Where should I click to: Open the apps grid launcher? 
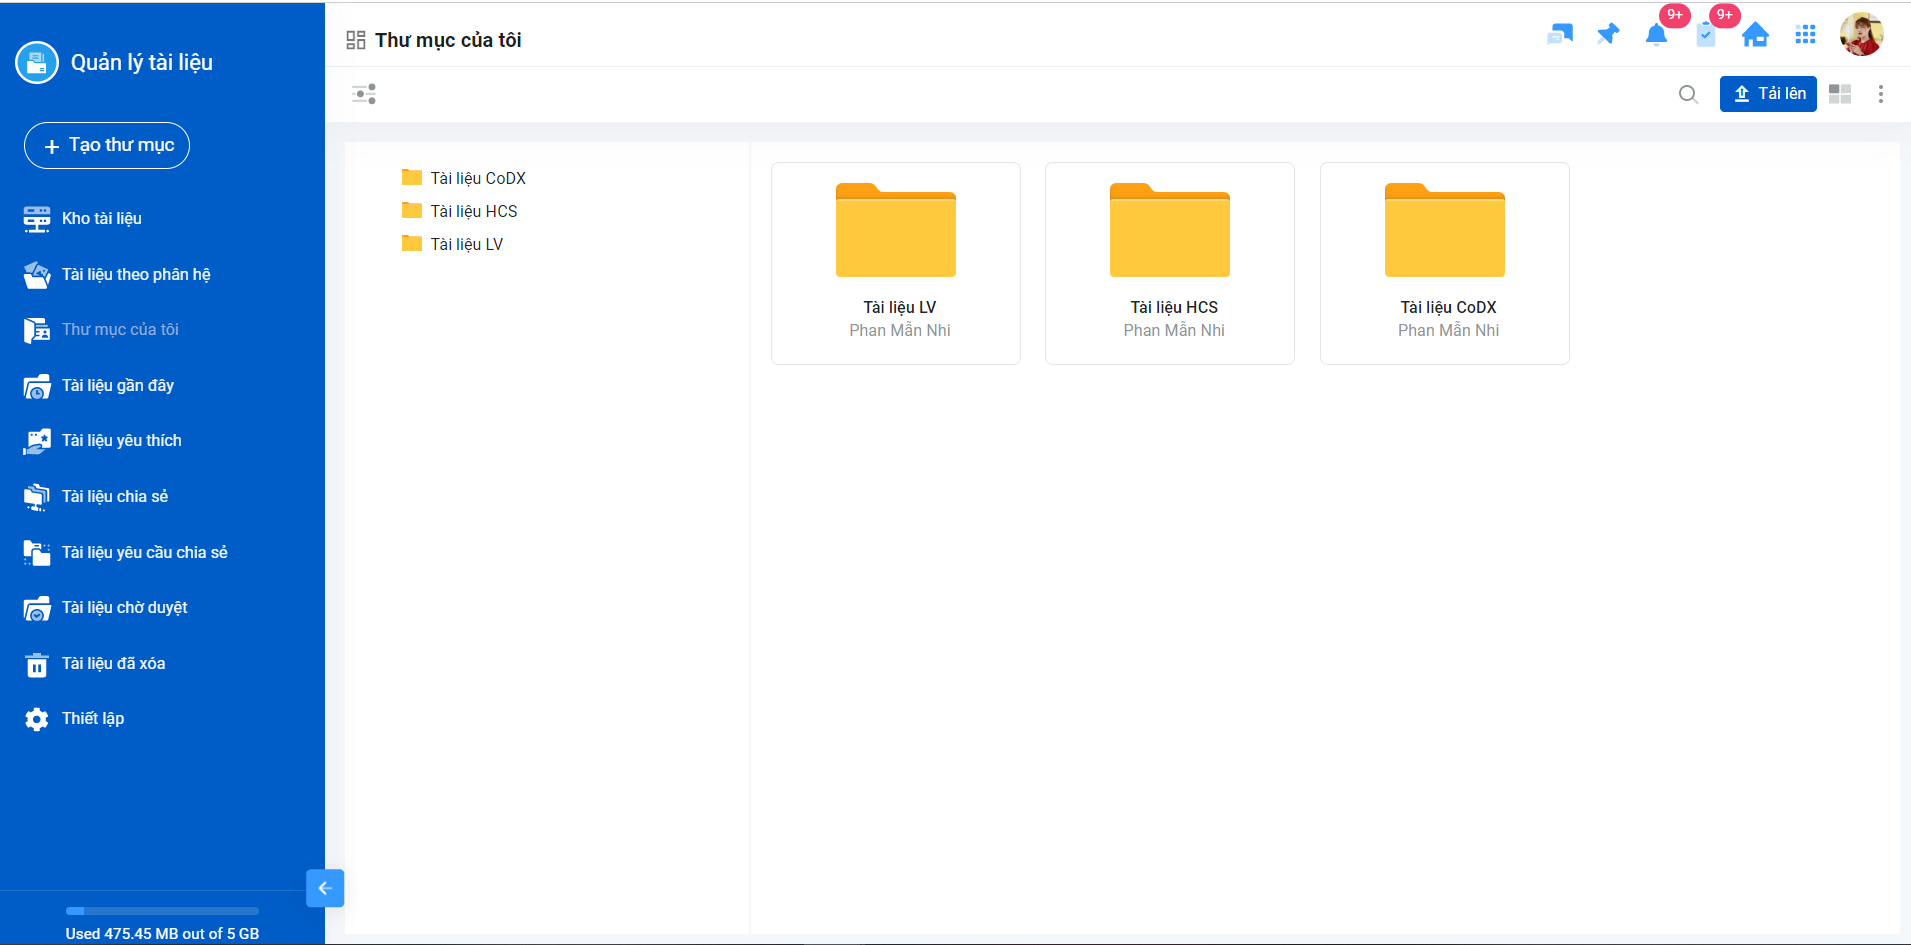pyautogui.click(x=1805, y=35)
